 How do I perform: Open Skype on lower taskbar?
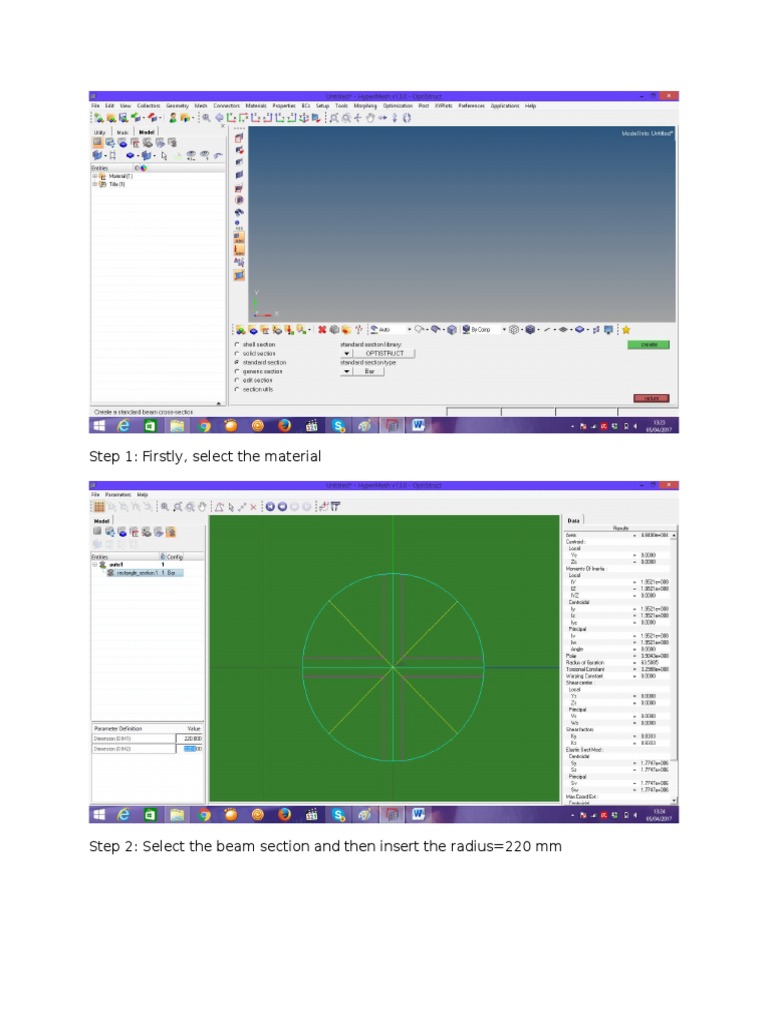pyautogui.click(x=338, y=814)
